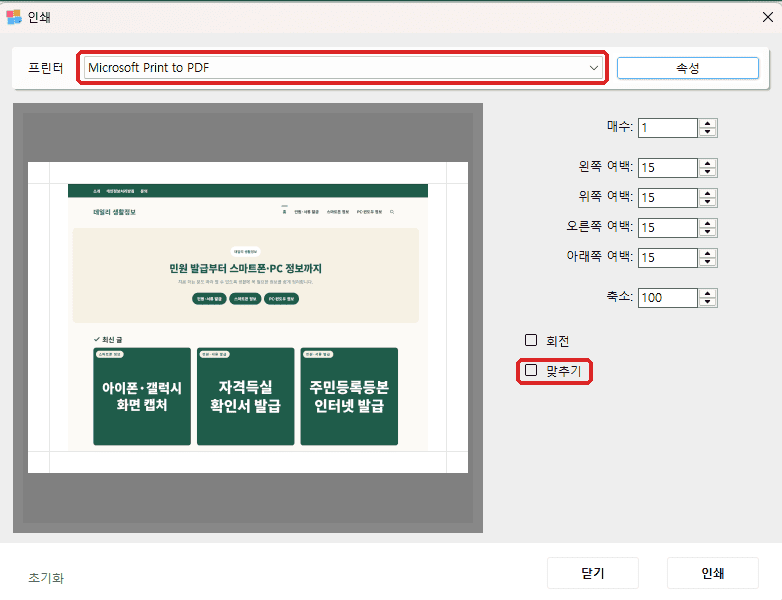
Task: Click the 축소 scale input field
Action: tap(667, 298)
